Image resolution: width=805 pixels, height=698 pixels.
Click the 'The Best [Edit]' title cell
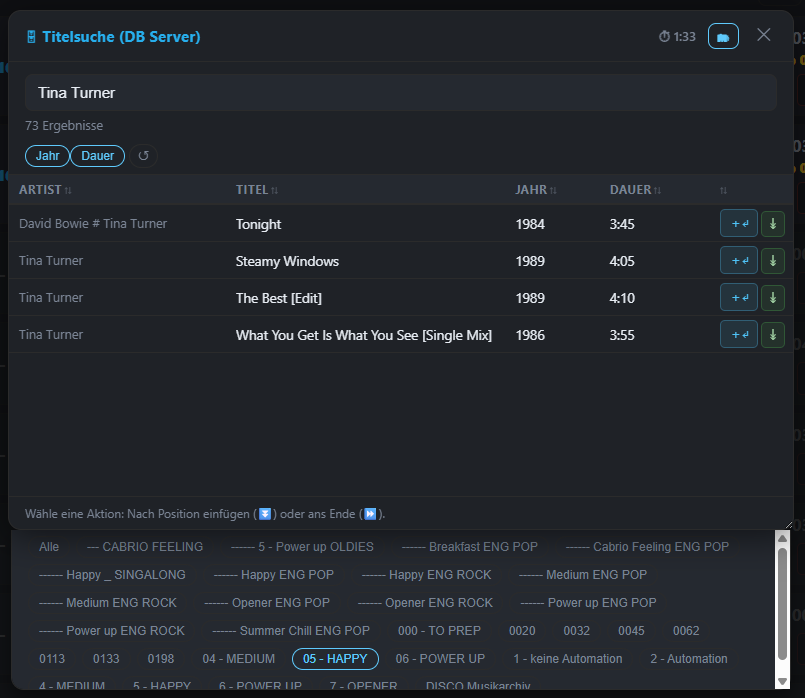pos(278,298)
